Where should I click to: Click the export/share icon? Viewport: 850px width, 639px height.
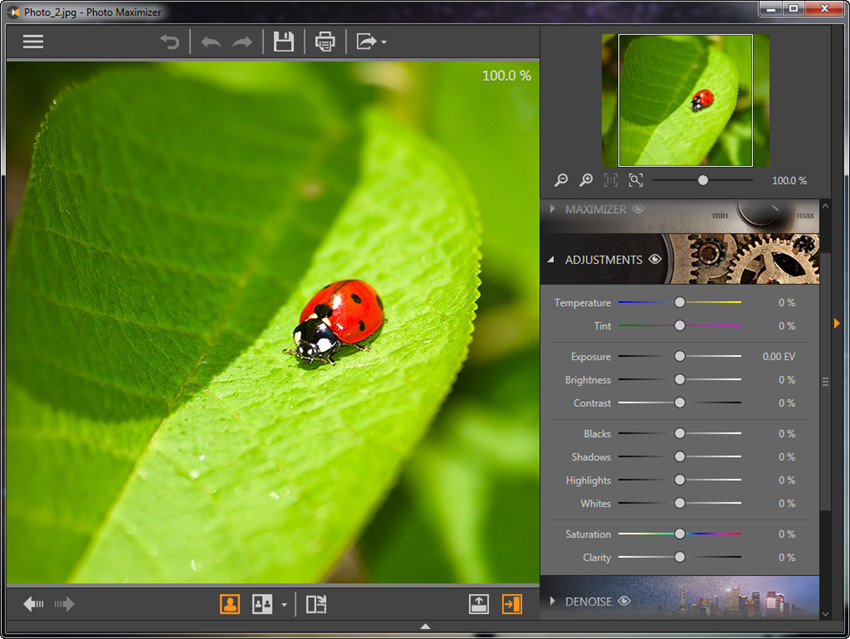tap(366, 42)
